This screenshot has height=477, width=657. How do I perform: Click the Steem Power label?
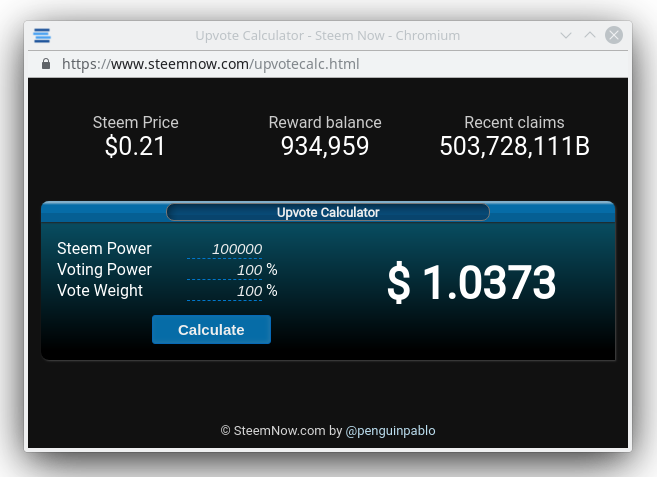tap(104, 249)
